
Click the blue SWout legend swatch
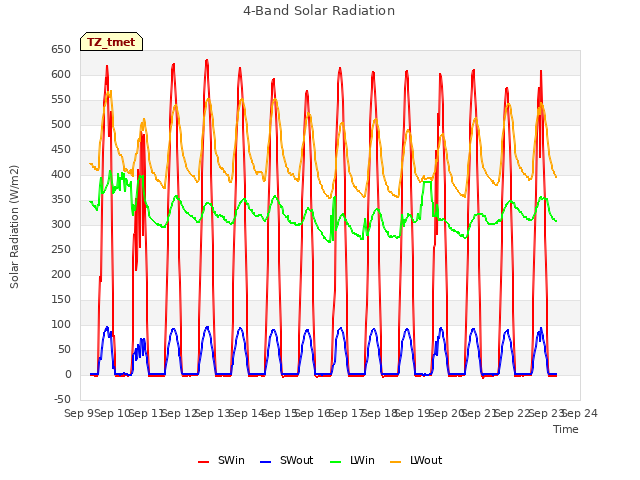tap(265, 462)
